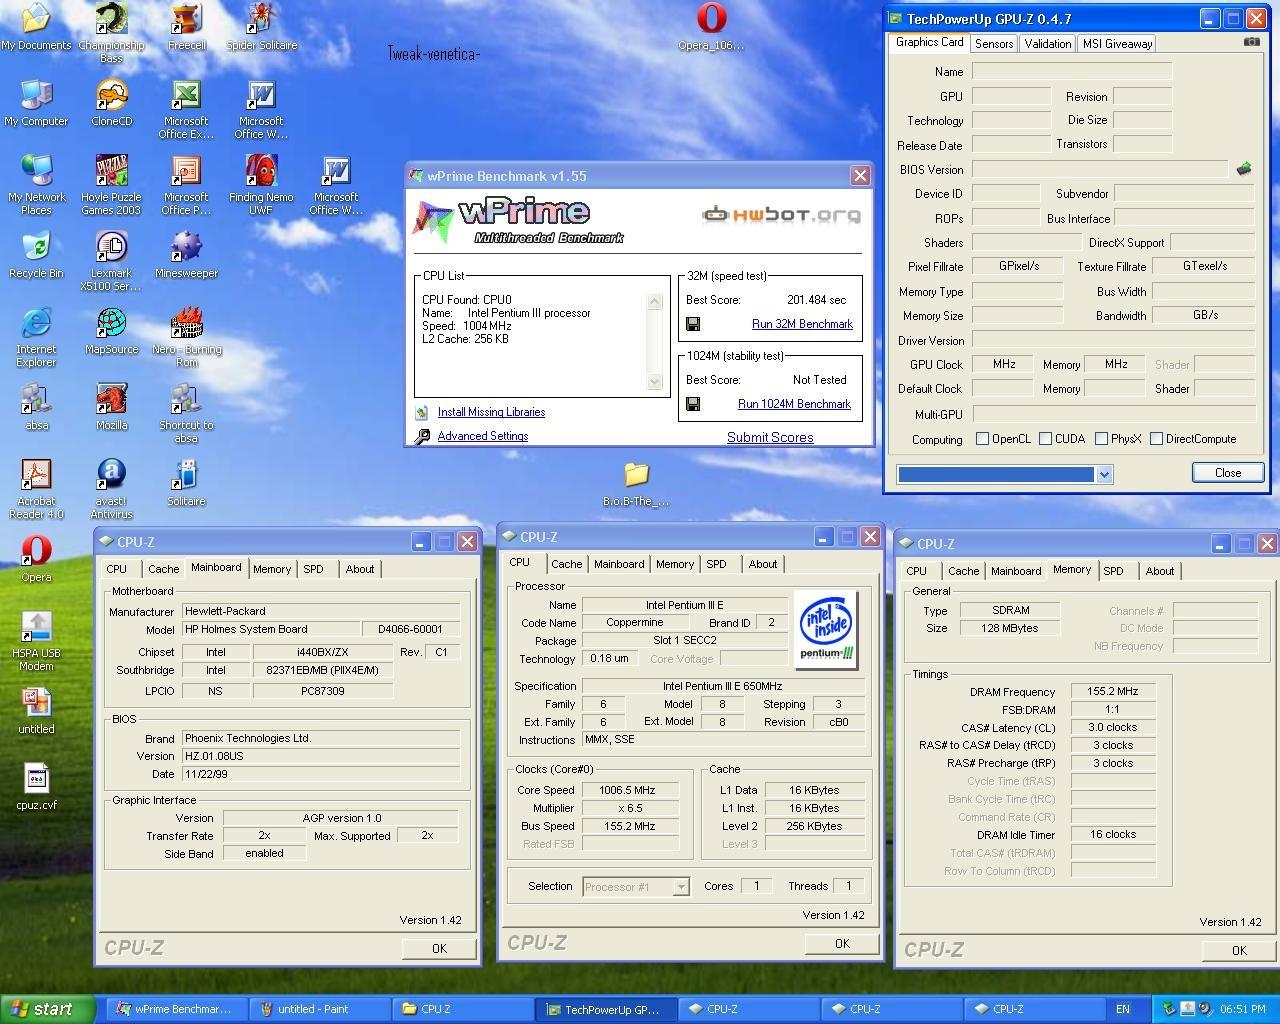The height and width of the screenshot is (1024, 1280).
Task: Expand the GPU selection dropdown in GPU-Z
Action: (x=1104, y=474)
